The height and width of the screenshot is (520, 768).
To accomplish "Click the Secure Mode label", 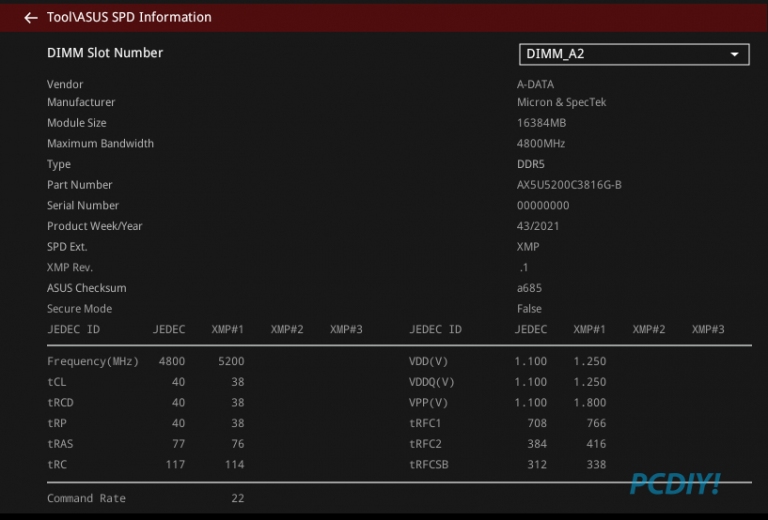I will [79, 308].
